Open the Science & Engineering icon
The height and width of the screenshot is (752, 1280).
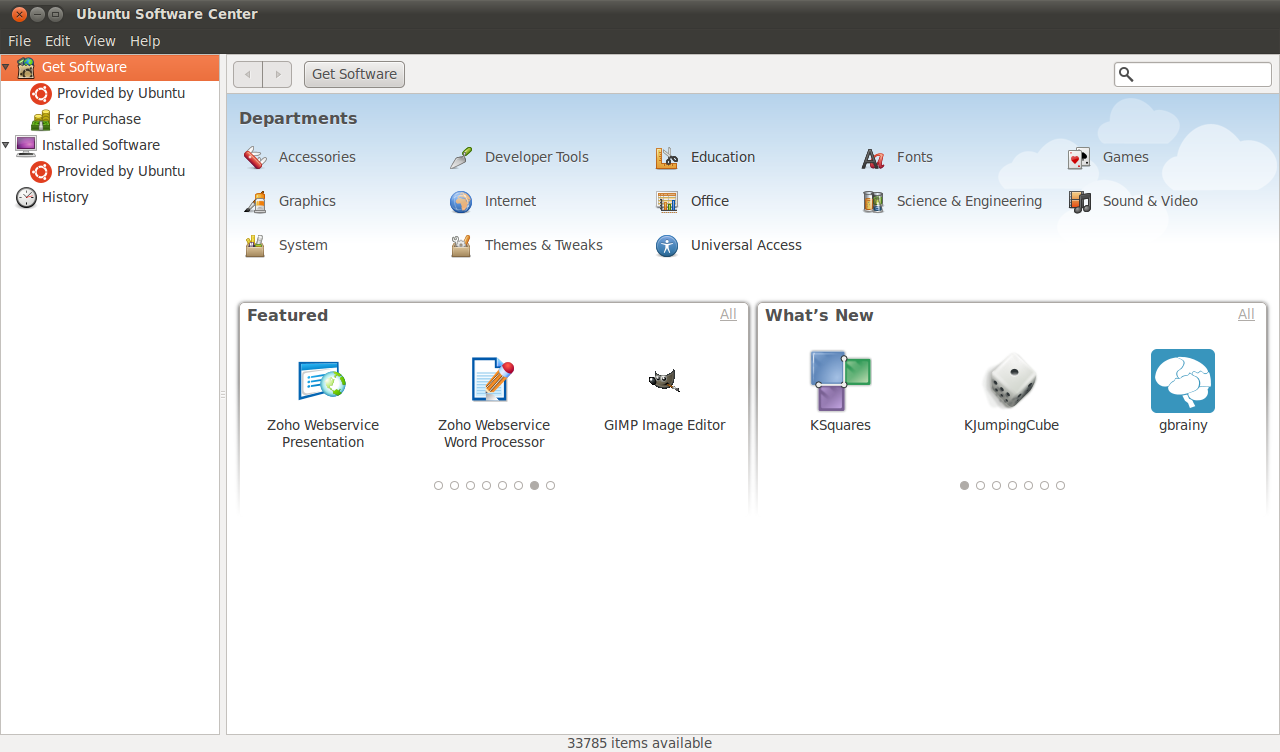coord(873,201)
